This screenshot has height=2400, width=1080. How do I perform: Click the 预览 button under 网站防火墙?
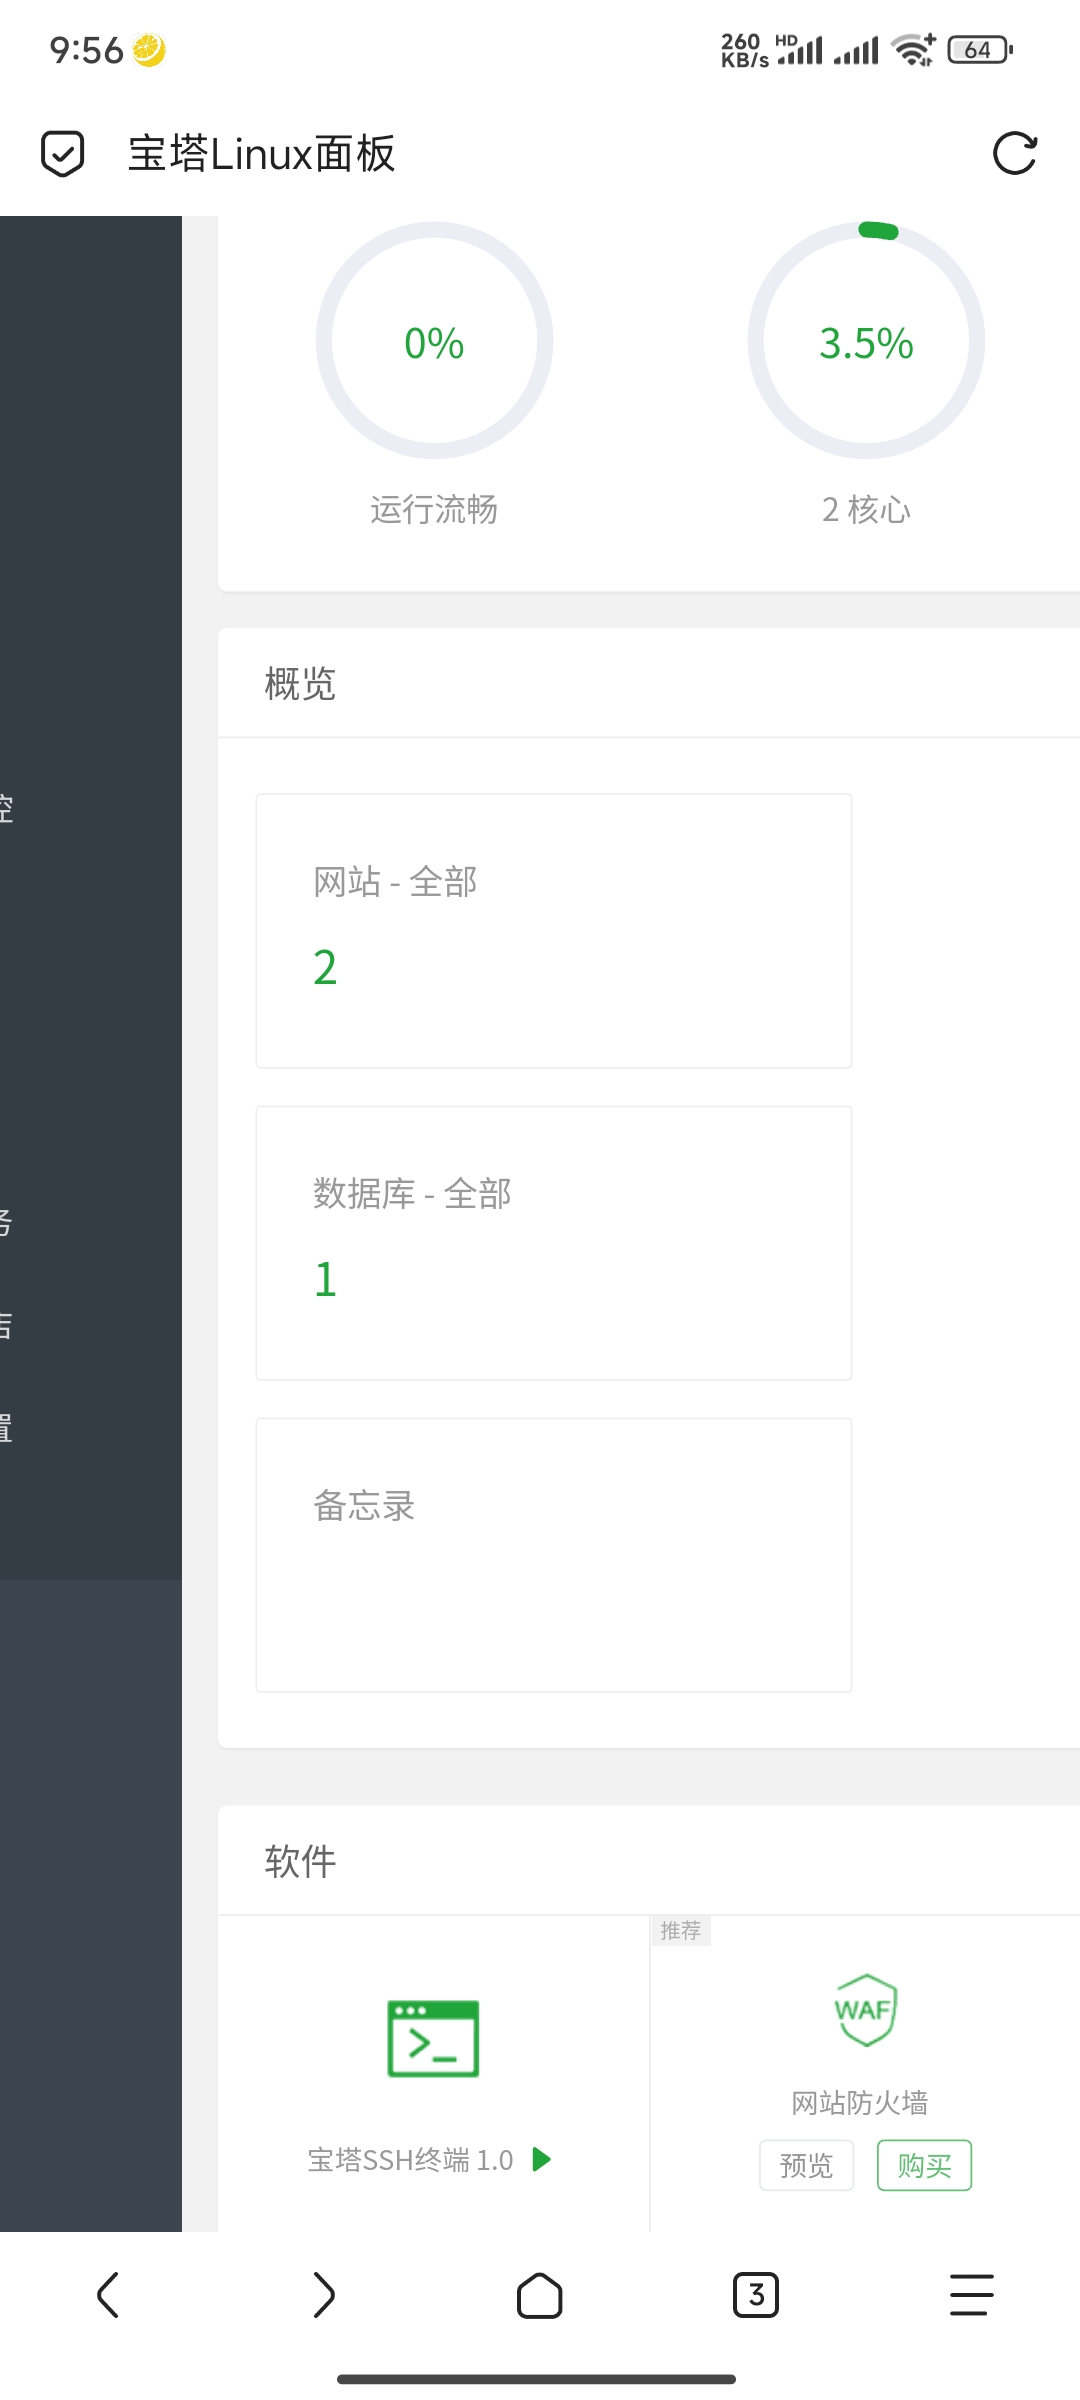coord(806,2165)
